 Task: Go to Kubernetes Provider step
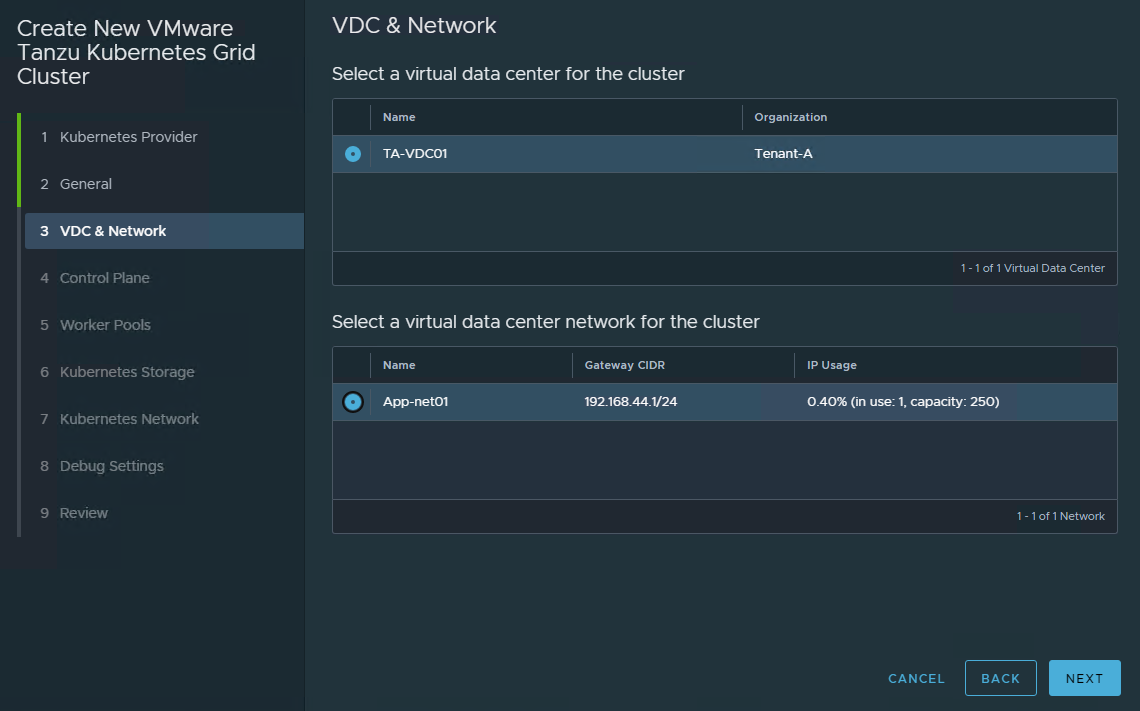(x=128, y=137)
